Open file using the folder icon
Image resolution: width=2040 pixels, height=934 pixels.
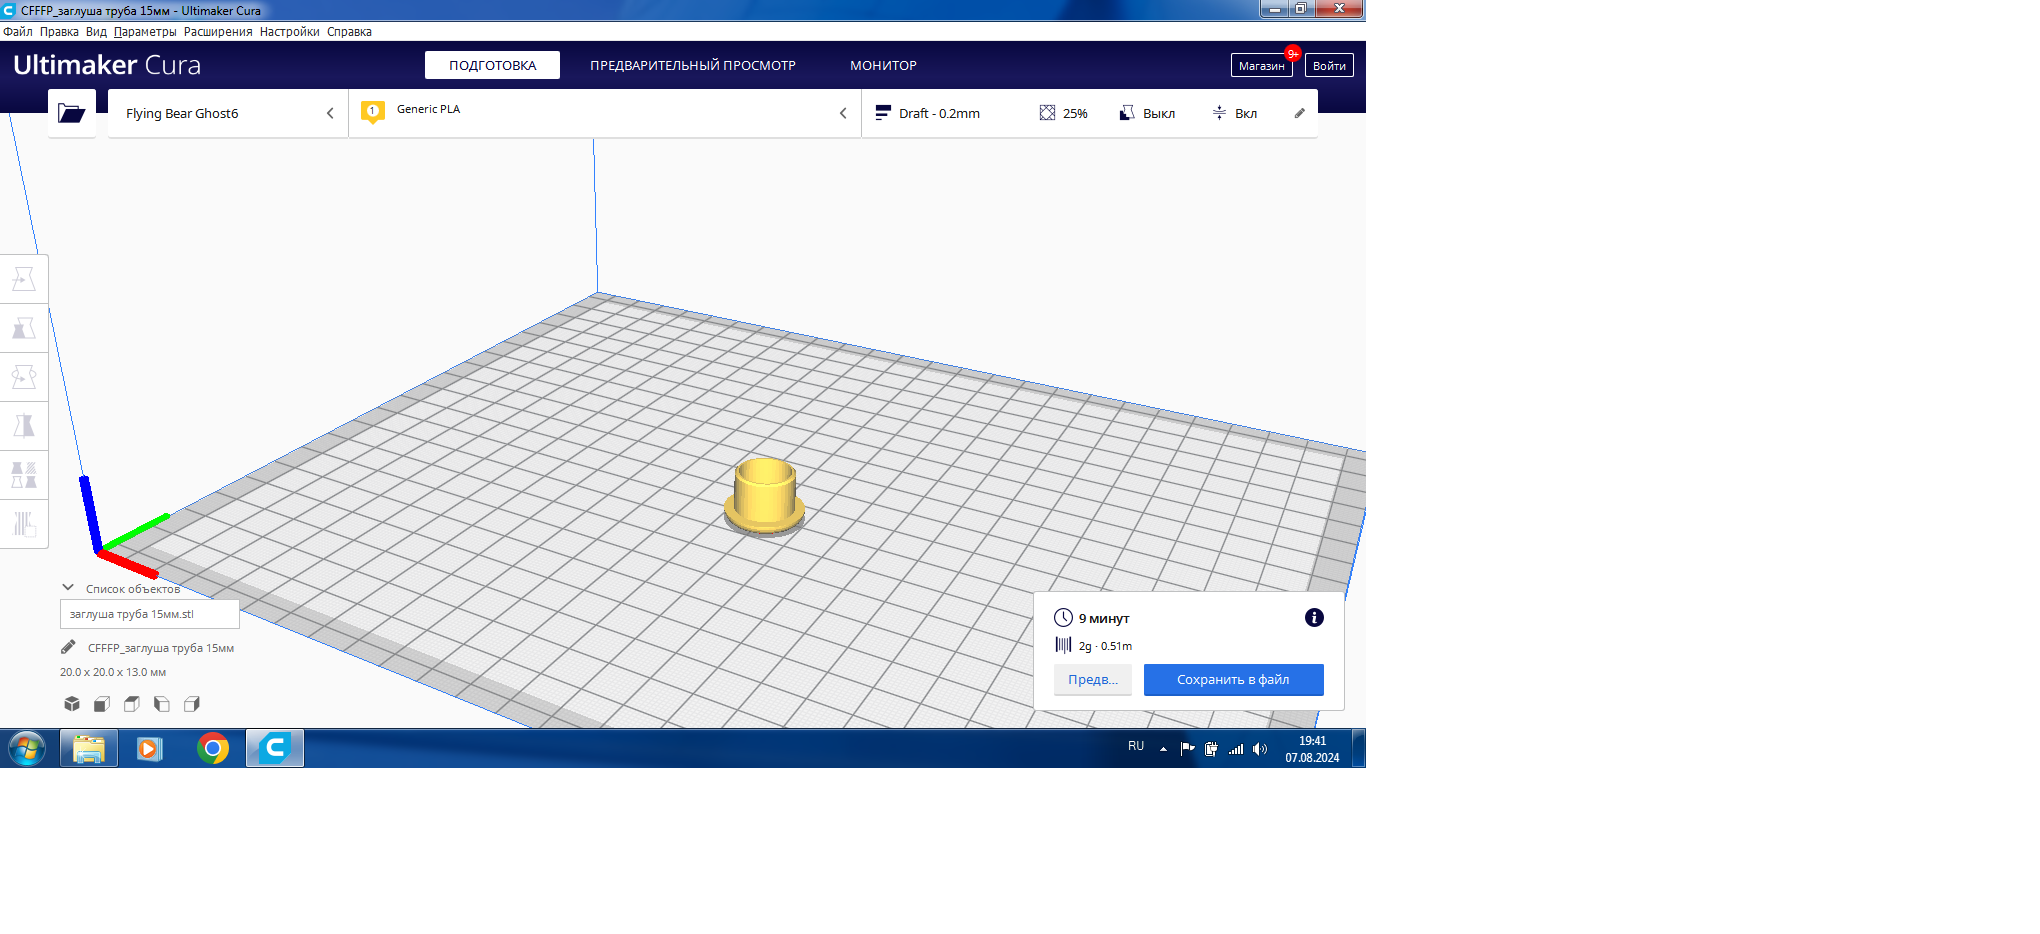pyautogui.click(x=72, y=113)
